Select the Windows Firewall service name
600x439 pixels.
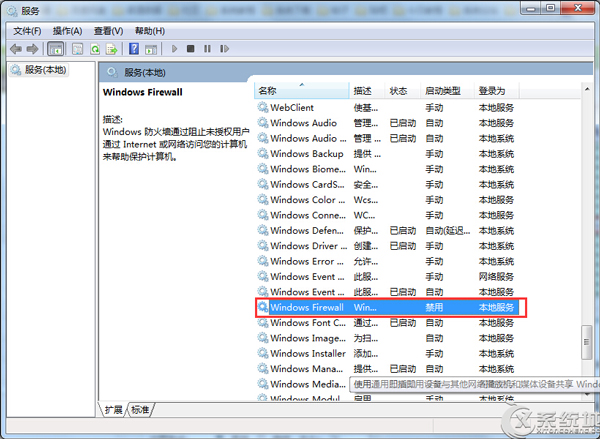pos(307,307)
